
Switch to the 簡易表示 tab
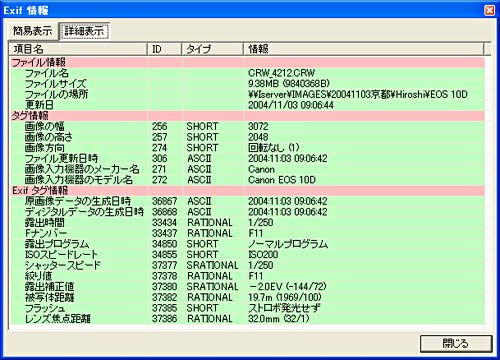click(x=33, y=31)
